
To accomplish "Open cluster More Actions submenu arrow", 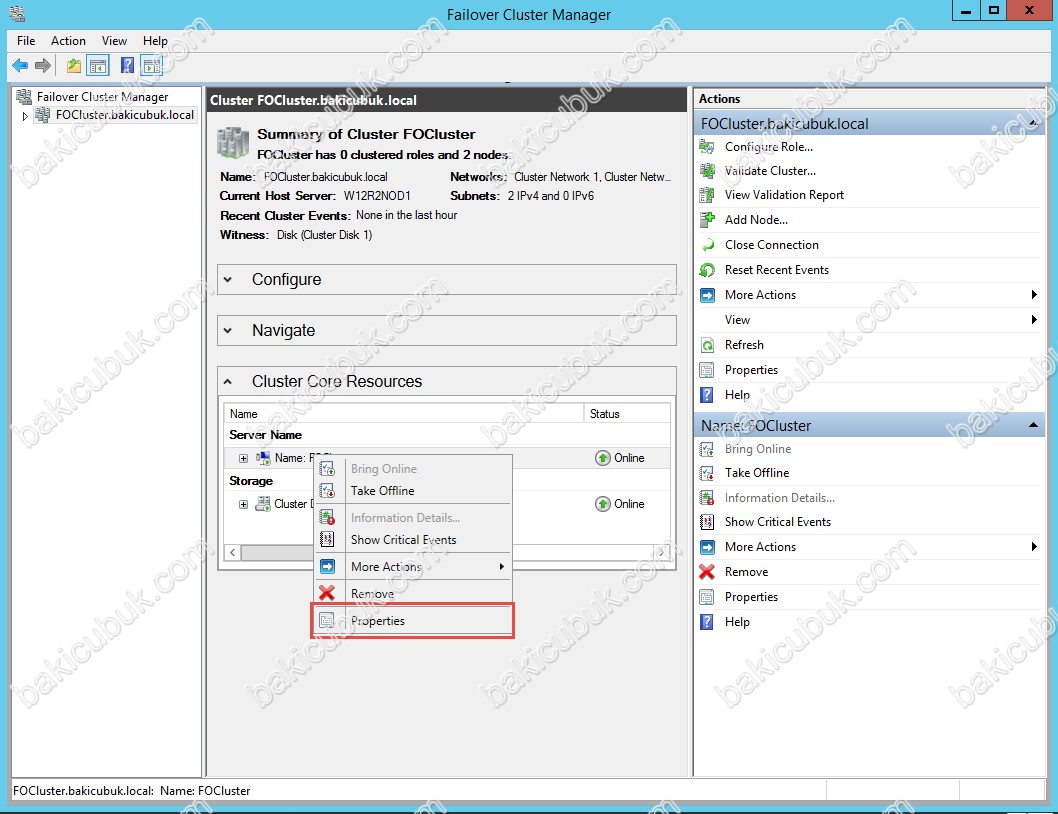I will pyautogui.click(x=1034, y=294).
